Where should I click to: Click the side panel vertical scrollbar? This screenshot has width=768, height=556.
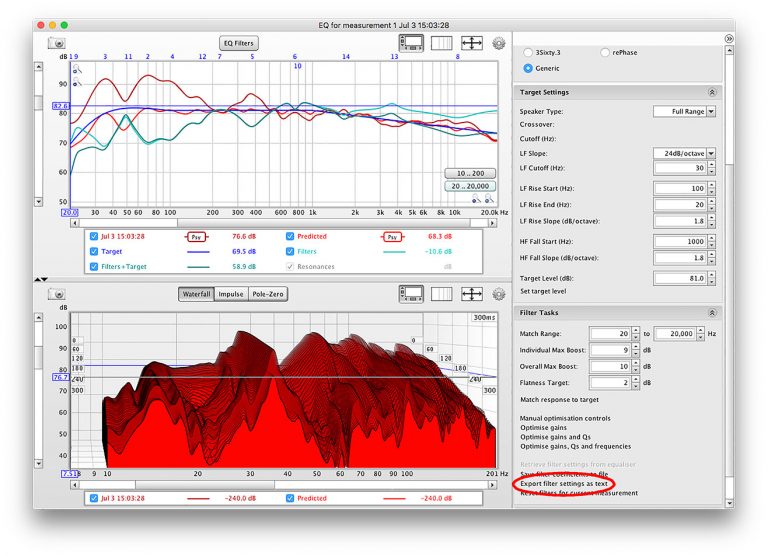[729, 277]
